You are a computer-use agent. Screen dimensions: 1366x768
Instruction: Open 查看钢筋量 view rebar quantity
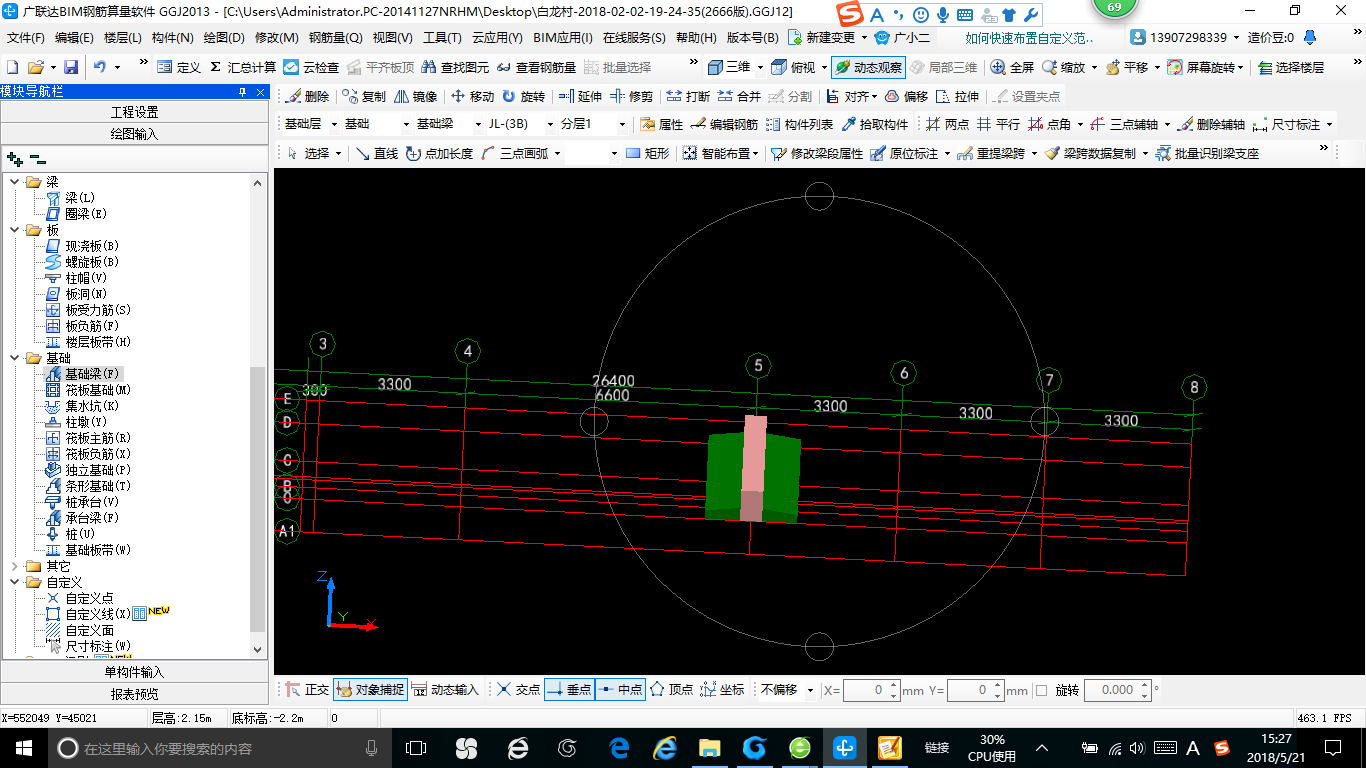[x=536, y=67]
